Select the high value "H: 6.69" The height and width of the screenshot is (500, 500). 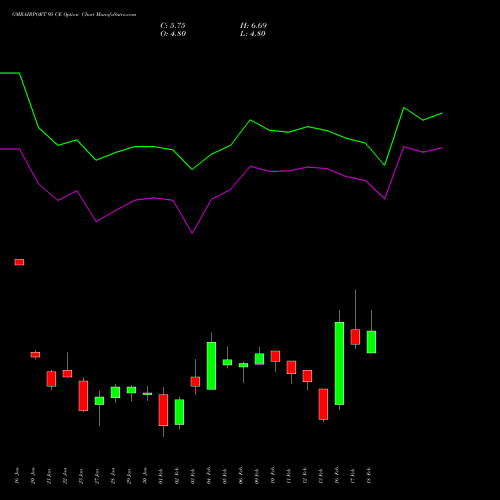tap(253, 26)
